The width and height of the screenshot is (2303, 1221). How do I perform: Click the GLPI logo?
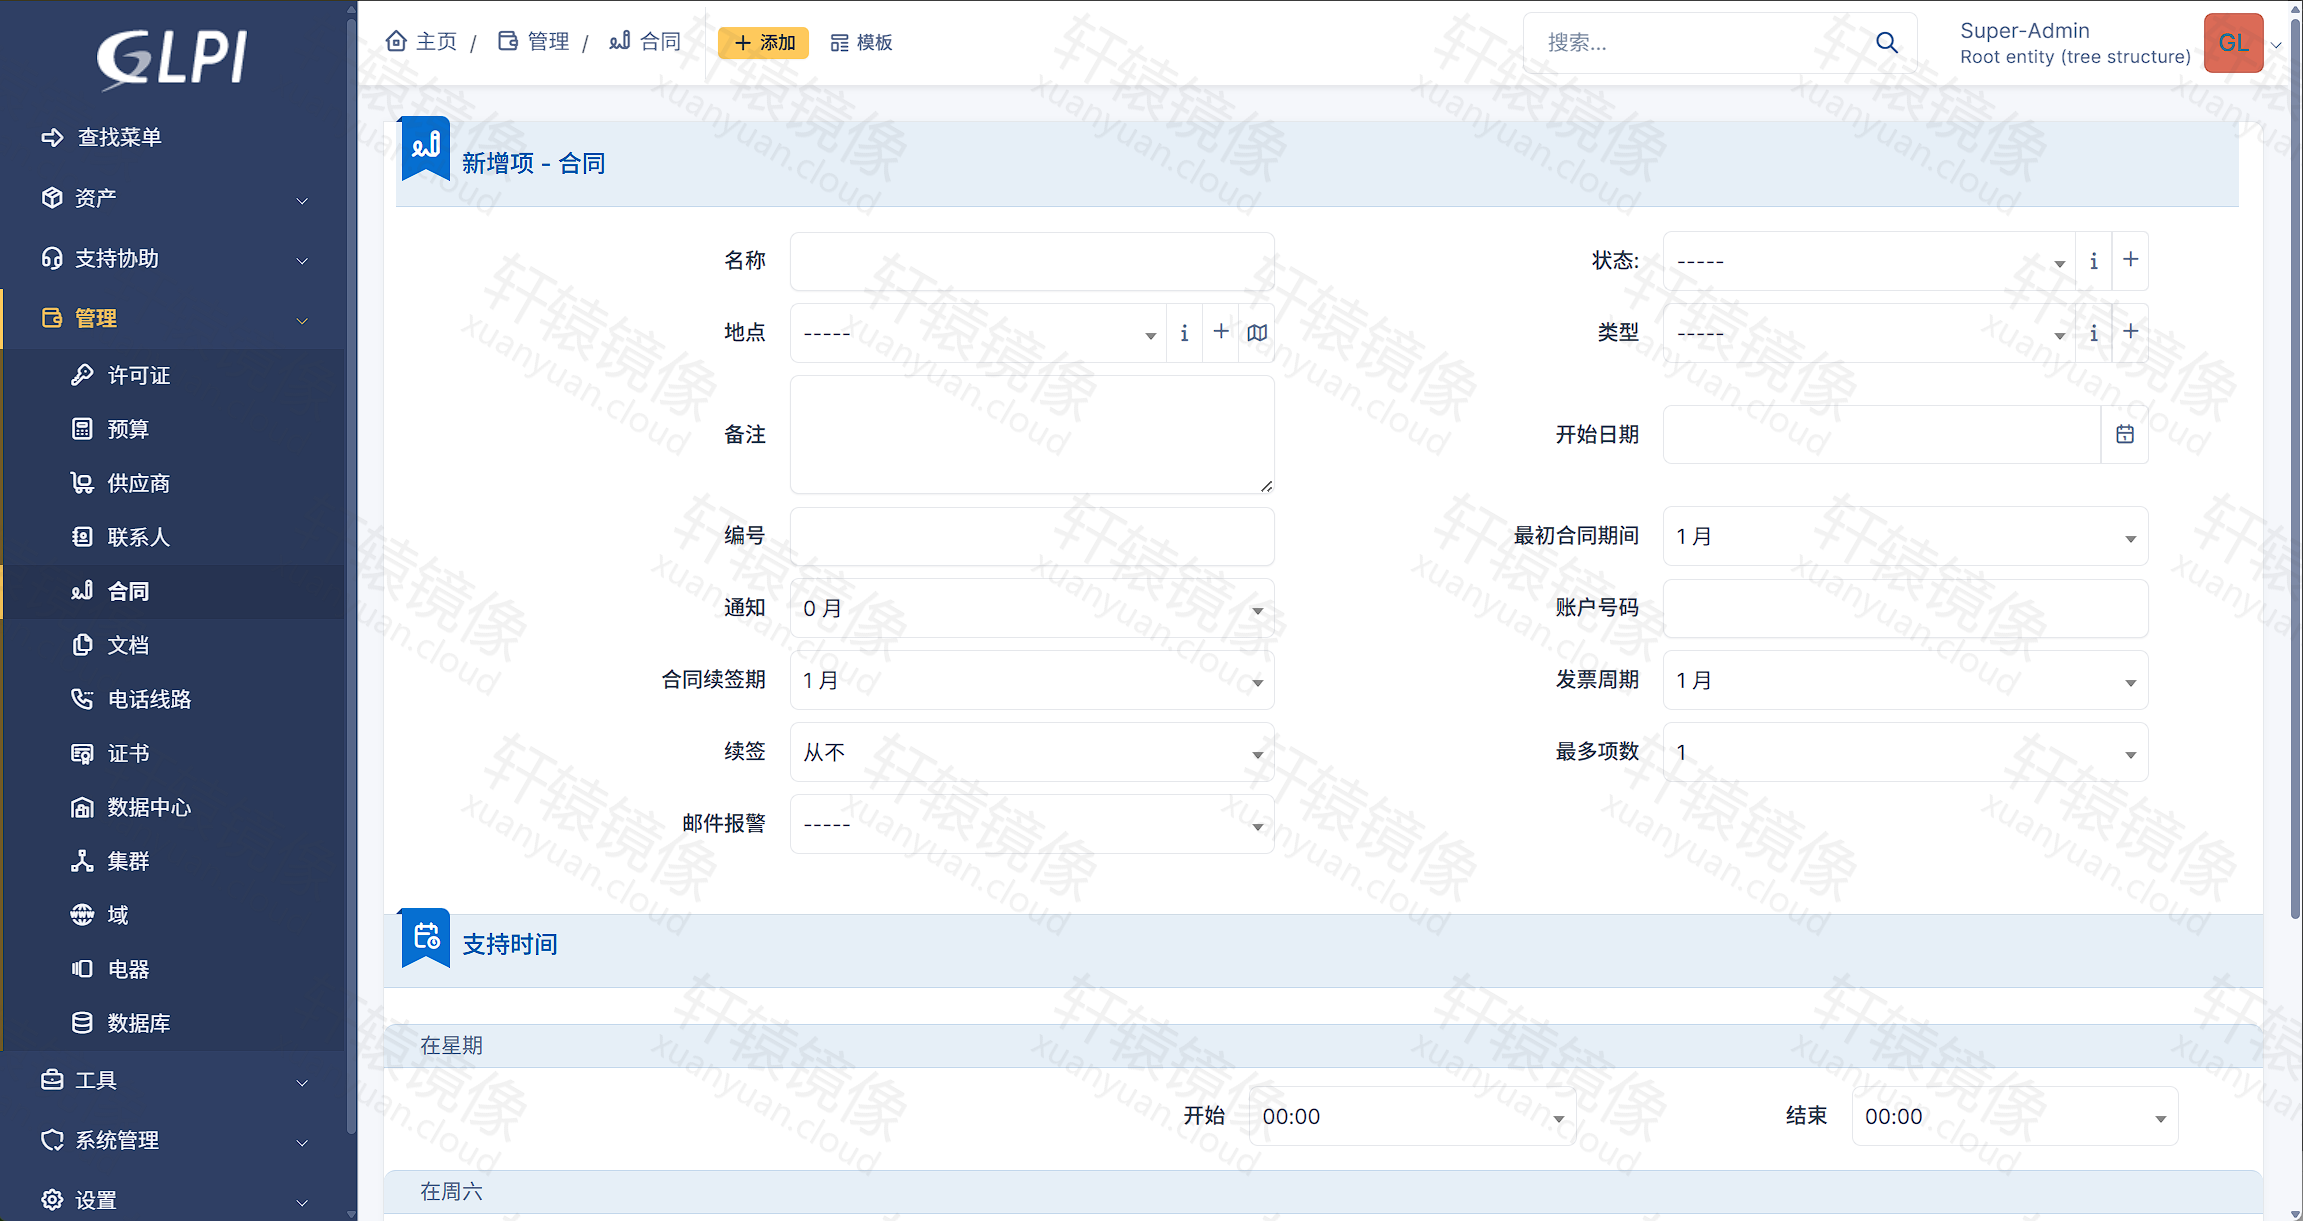point(172,57)
